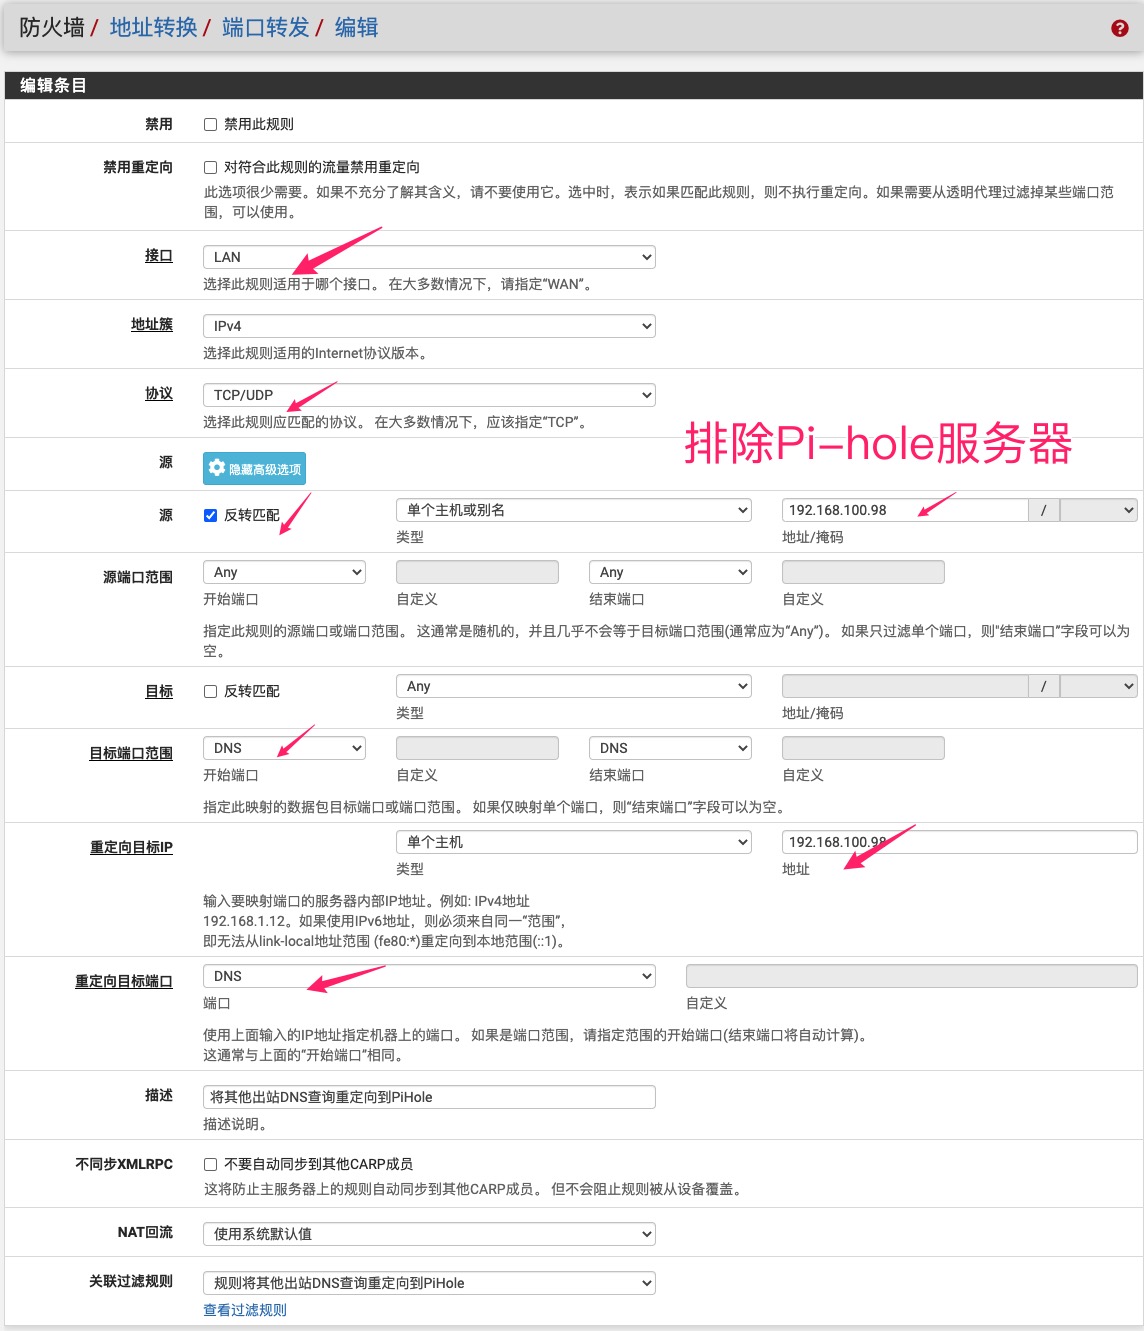
Task: Navigate to 端口转发 breadcrumb item
Action: (265, 28)
